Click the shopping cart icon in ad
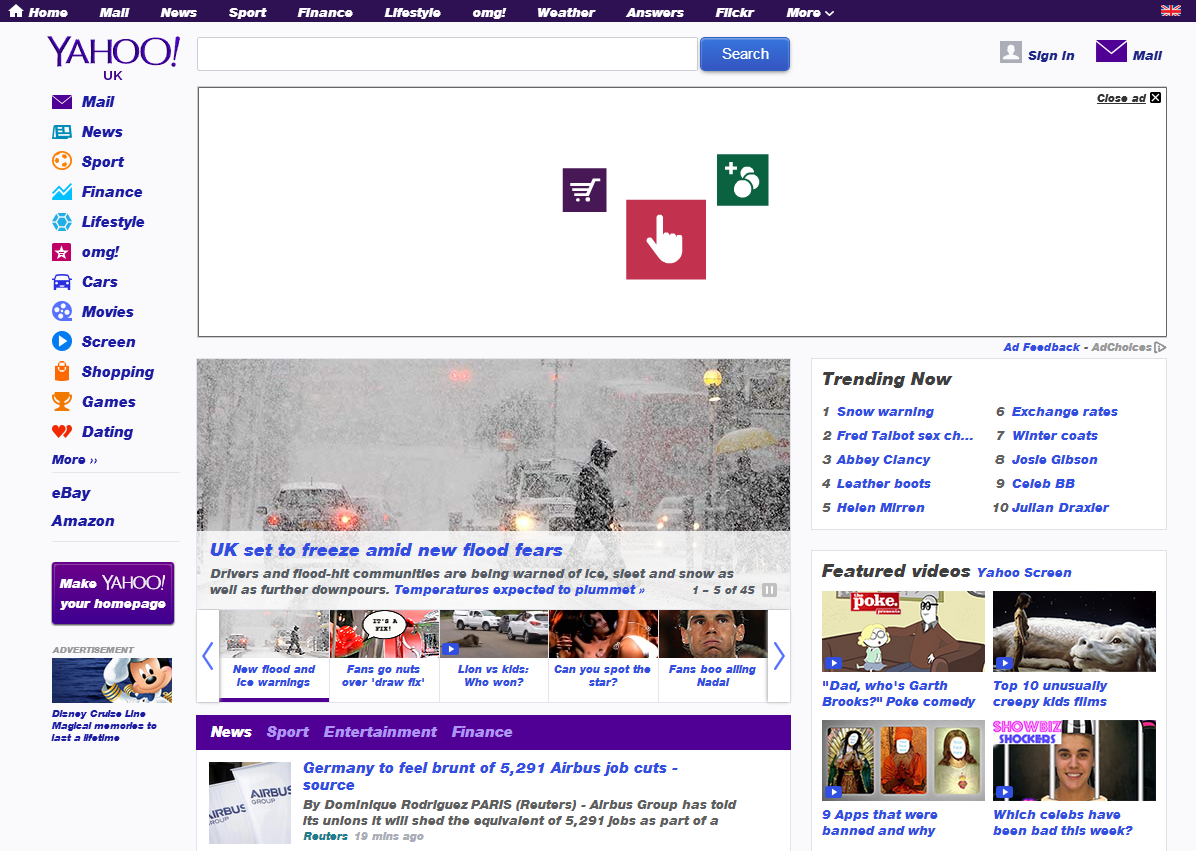 tap(584, 190)
